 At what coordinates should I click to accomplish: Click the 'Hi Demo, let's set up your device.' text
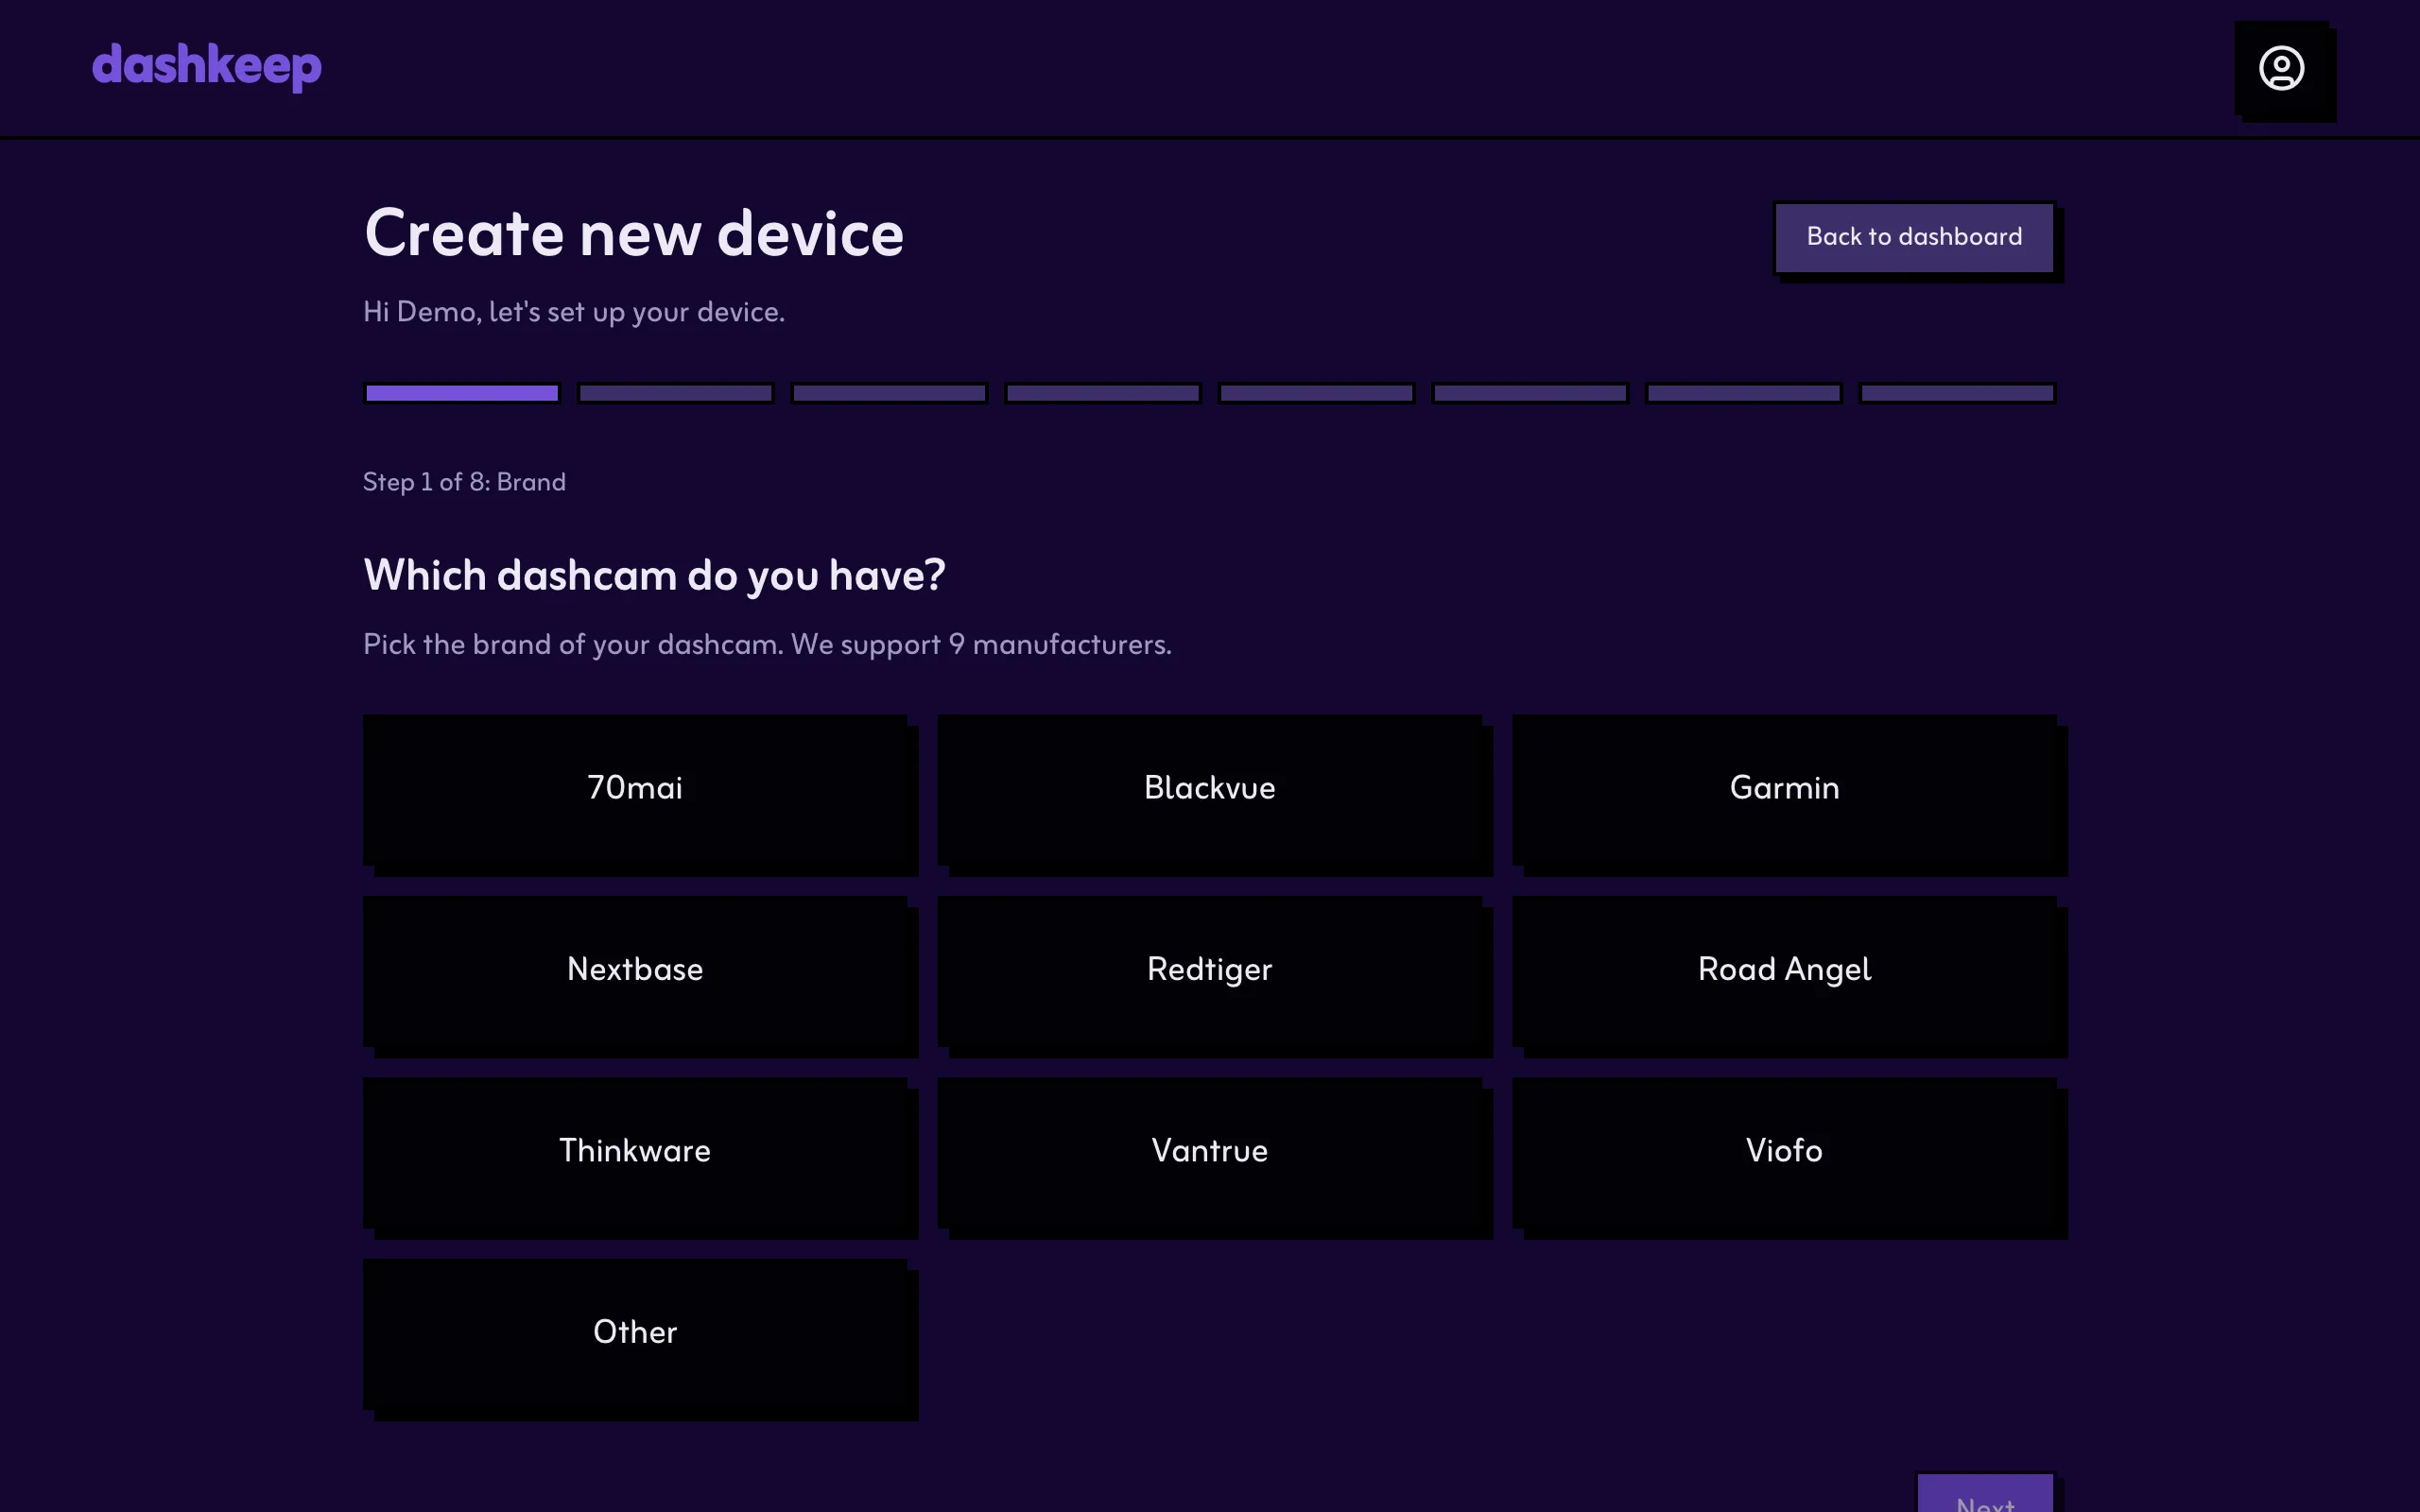coord(574,312)
